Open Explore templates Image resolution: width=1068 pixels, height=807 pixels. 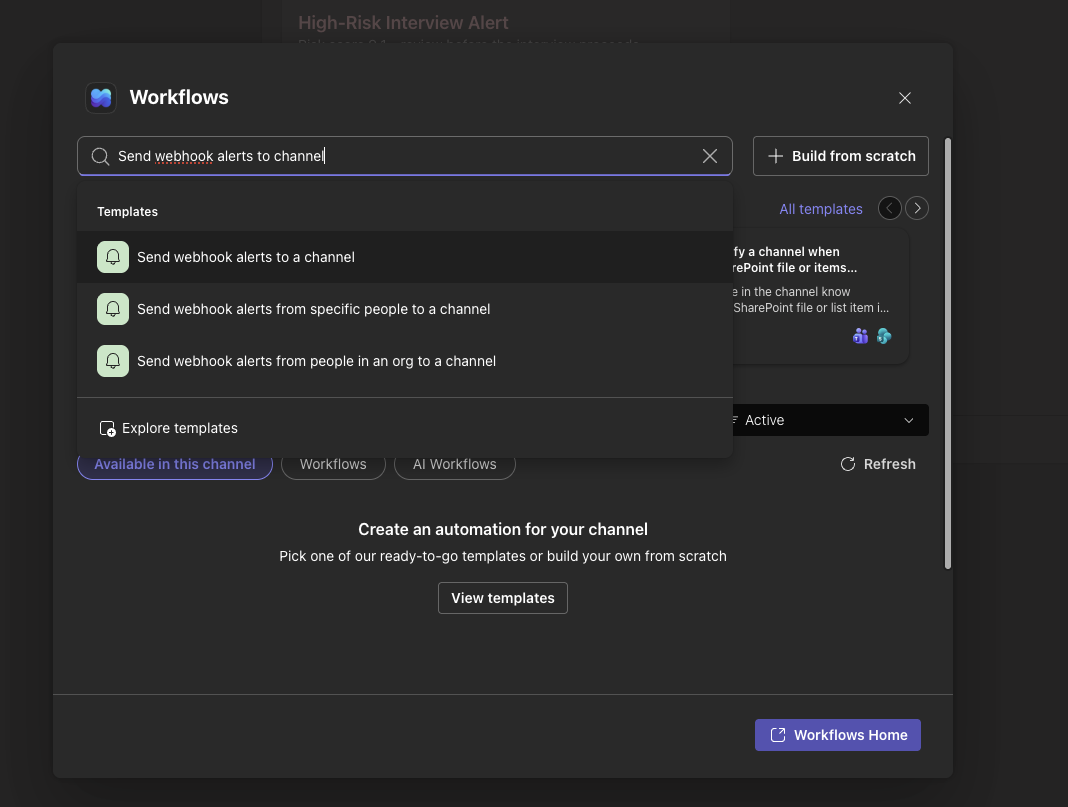pyautogui.click(x=168, y=428)
